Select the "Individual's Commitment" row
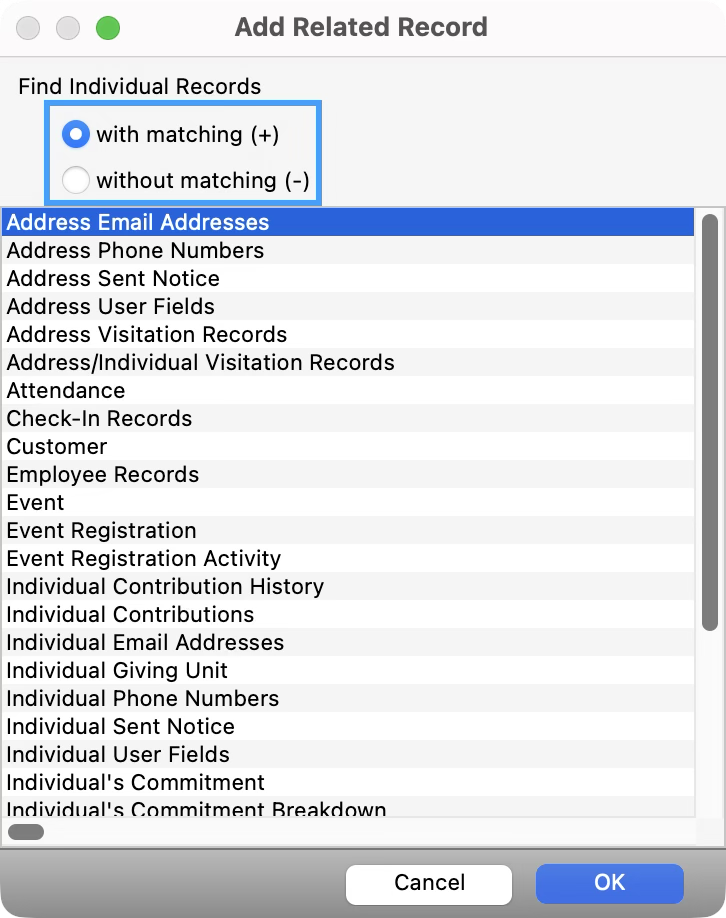The width and height of the screenshot is (726, 918). pyautogui.click(x=348, y=783)
